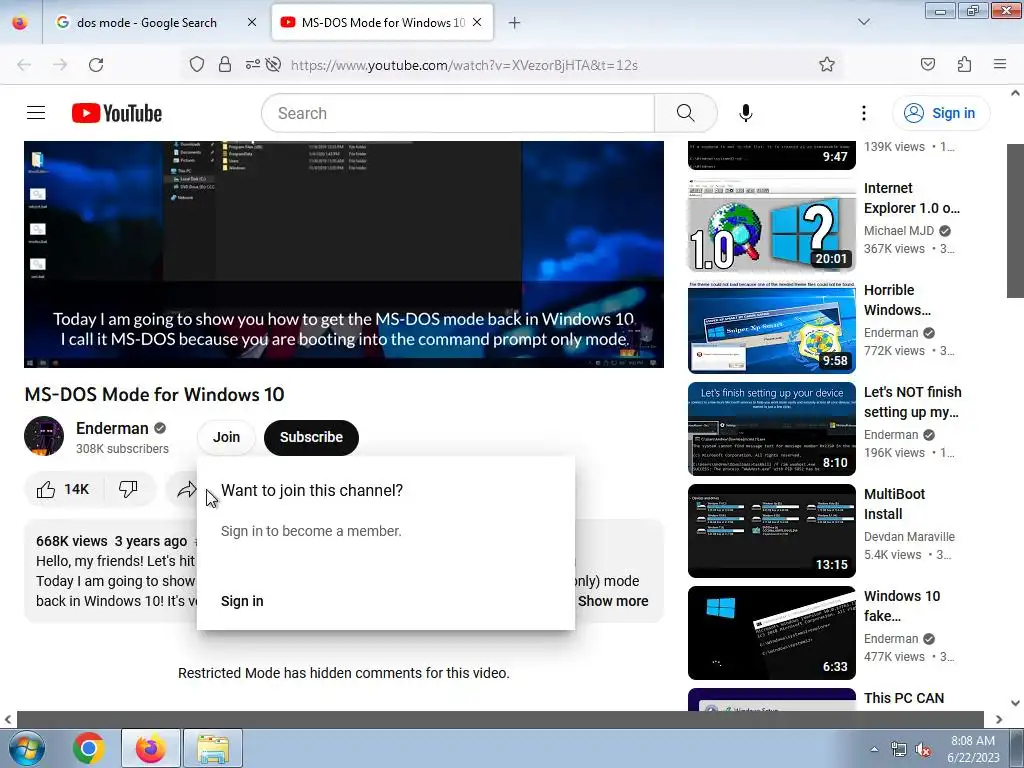Click the autoplay blocked icon in address bar
This screenshot has width=1024, height=768.
(274, 64)
